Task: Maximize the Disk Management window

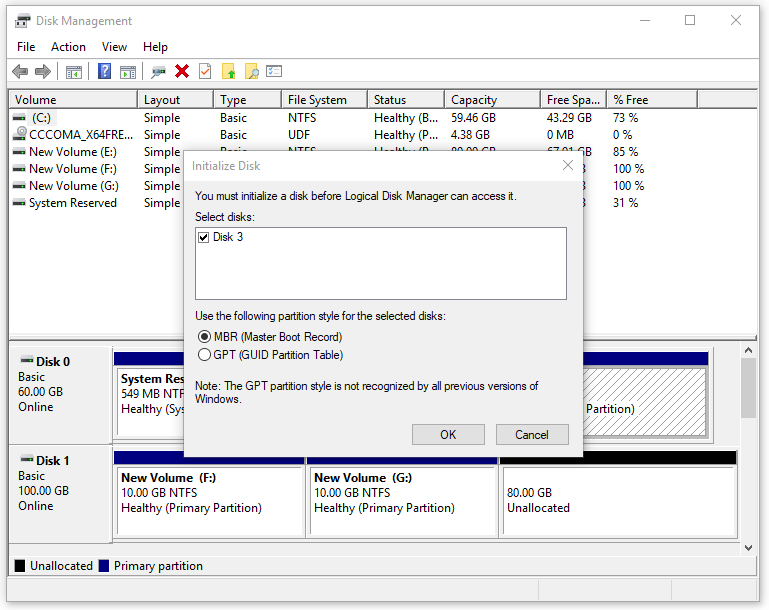Action: coord(690,20)
